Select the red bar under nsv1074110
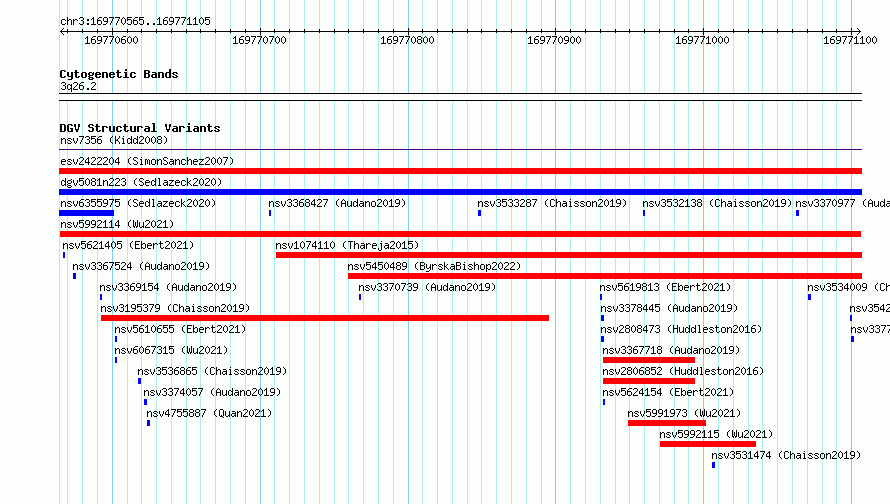 coord(569,255)
